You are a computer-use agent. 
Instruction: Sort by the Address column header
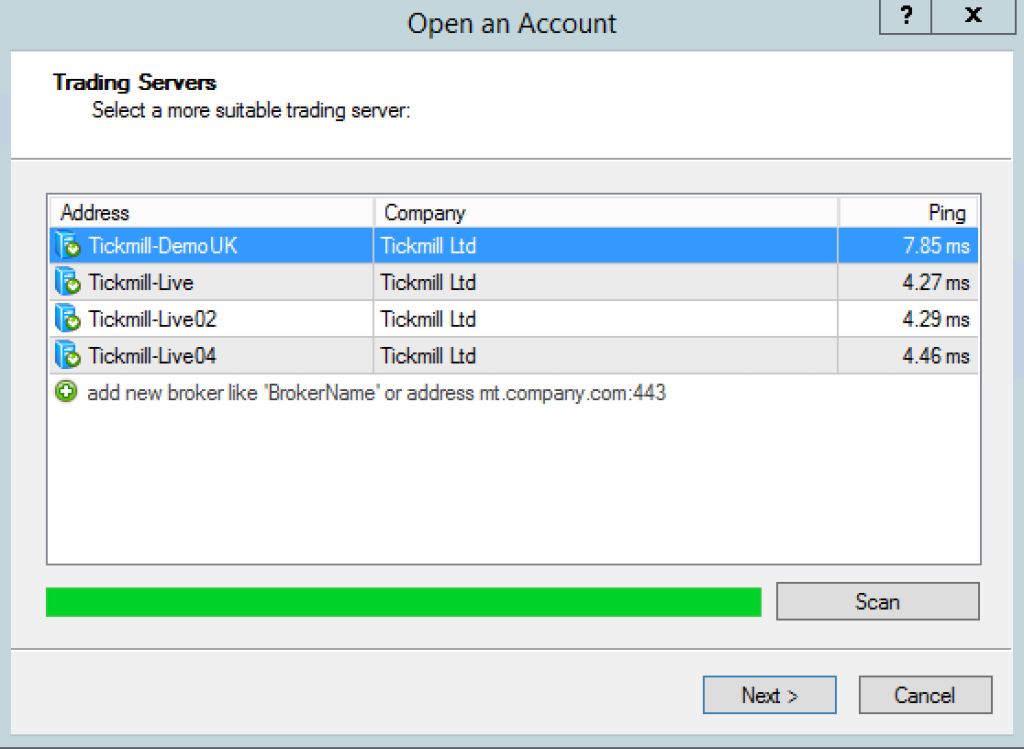211,213
